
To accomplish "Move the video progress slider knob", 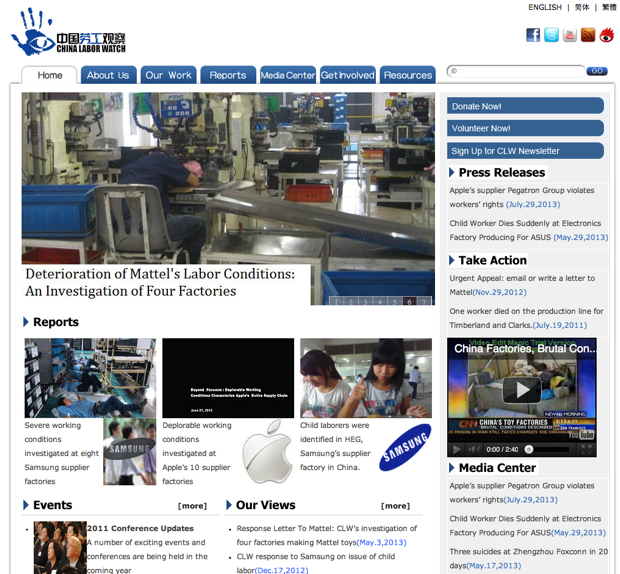I will click(529, 449).
